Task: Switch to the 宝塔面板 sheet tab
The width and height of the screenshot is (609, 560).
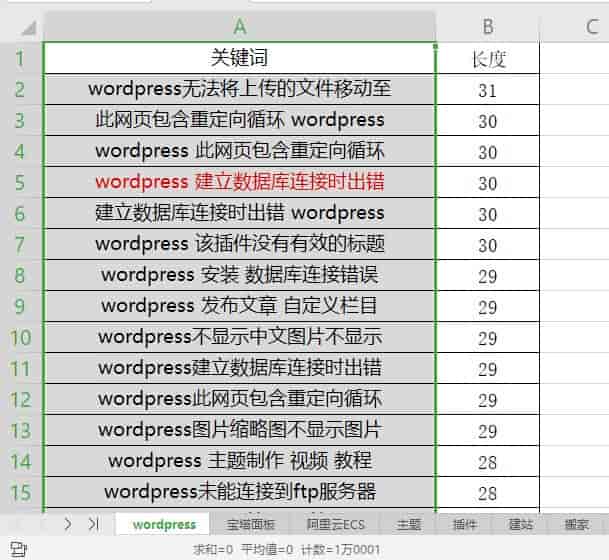Action: (x=251, y=524)
